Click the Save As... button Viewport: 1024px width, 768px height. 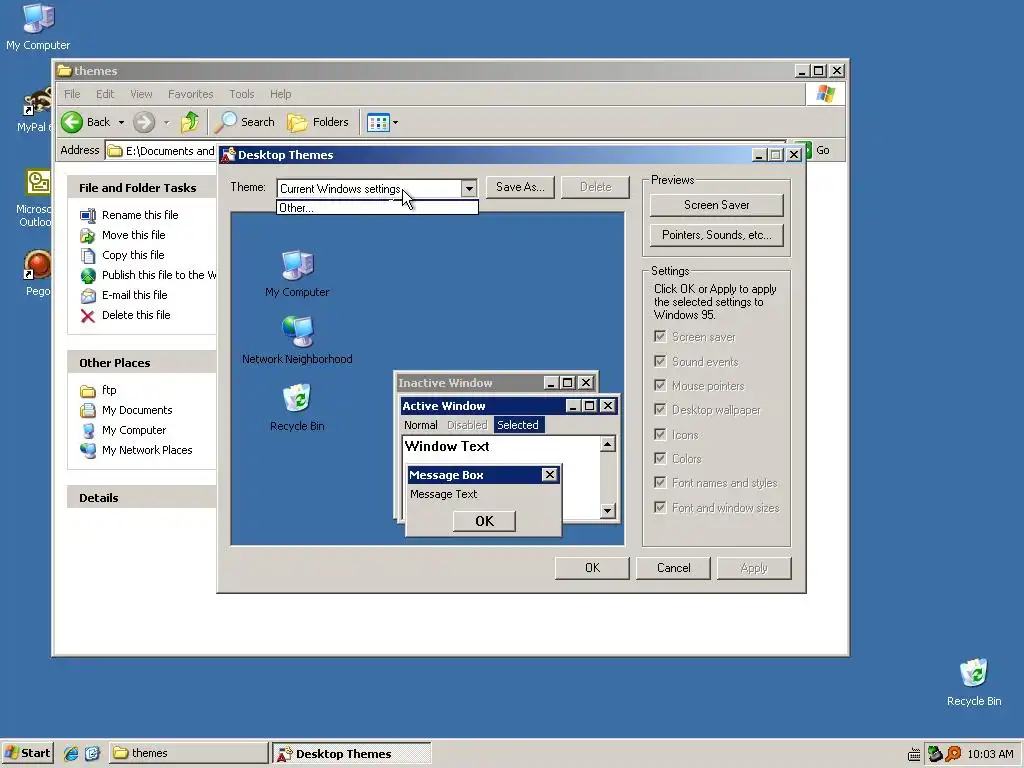click(520, 187)
